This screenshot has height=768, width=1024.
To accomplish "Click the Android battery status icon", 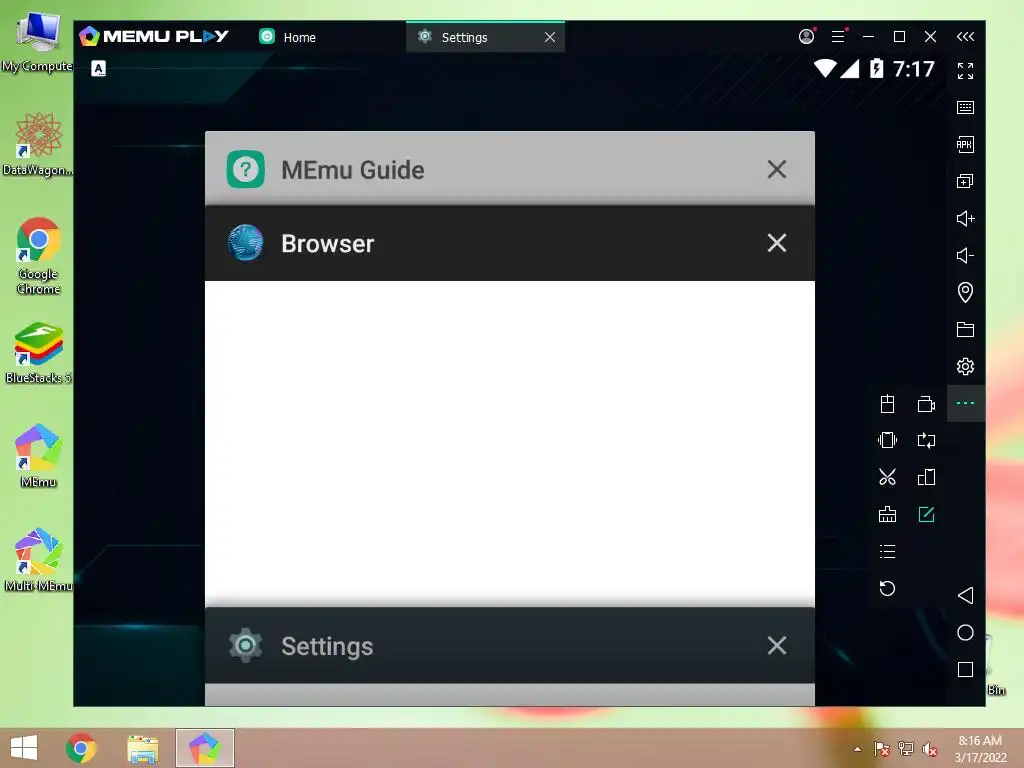I will click(x=876, y=69).
